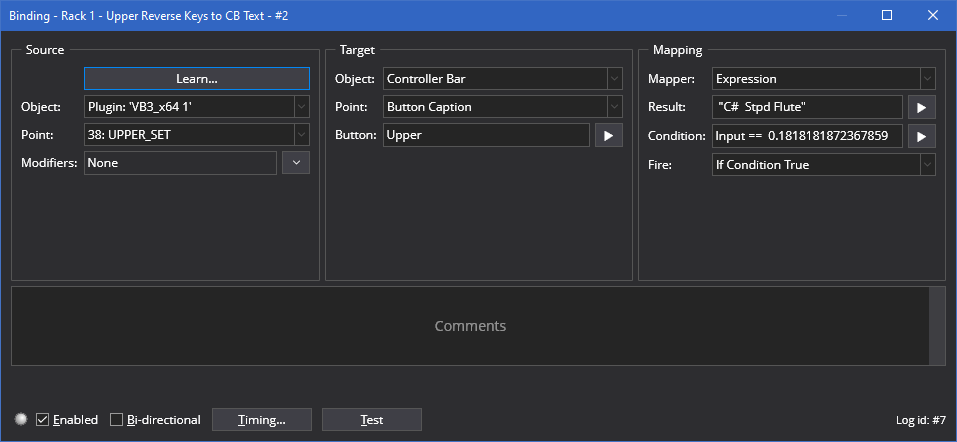Click the play arrow beside Result expression
The height and width of the screenshot is (442, 957).
click(921, 107)
